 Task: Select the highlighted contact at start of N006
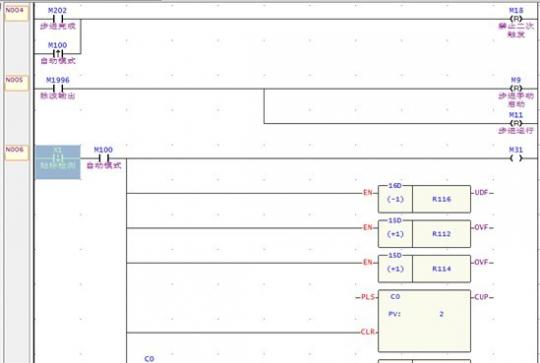click(58, 162)
